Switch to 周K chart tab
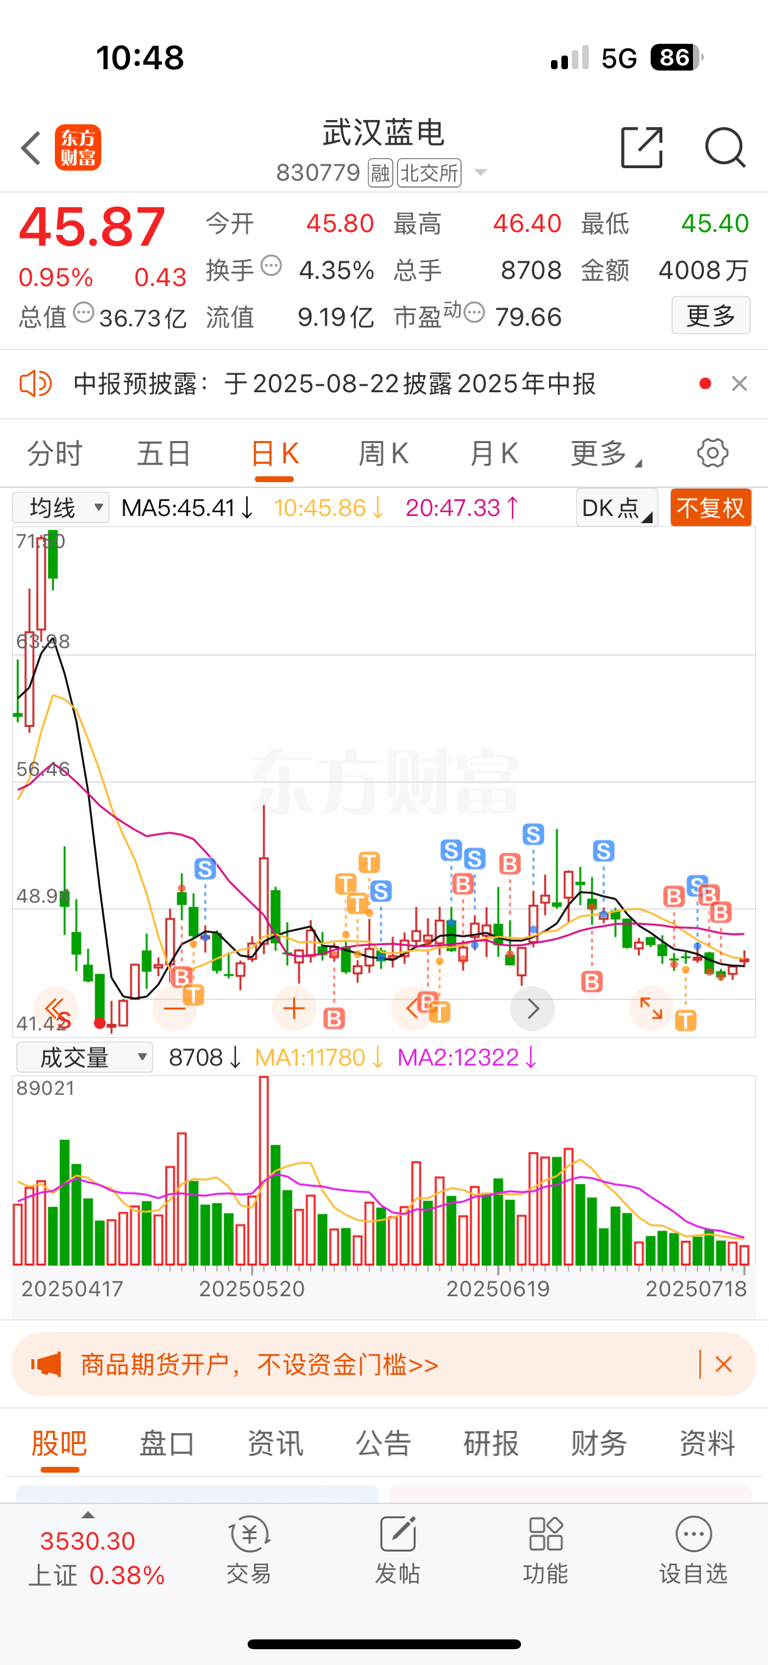Viewport: 769px width, 1665px height. [384, 453]
